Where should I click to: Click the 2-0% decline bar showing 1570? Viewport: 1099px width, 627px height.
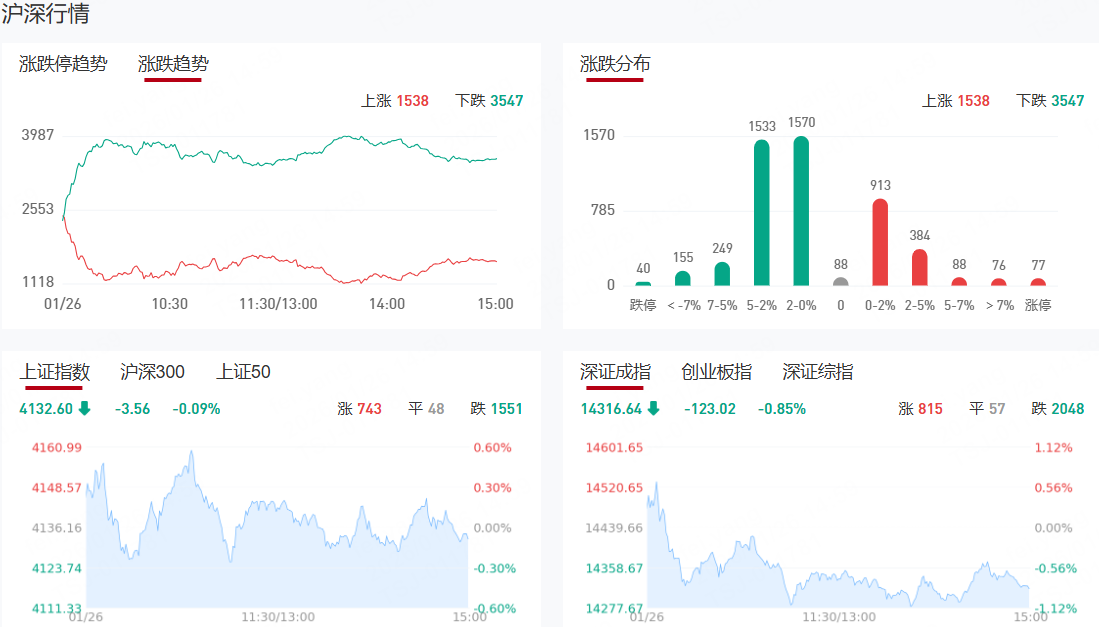(x=801, y=211)
